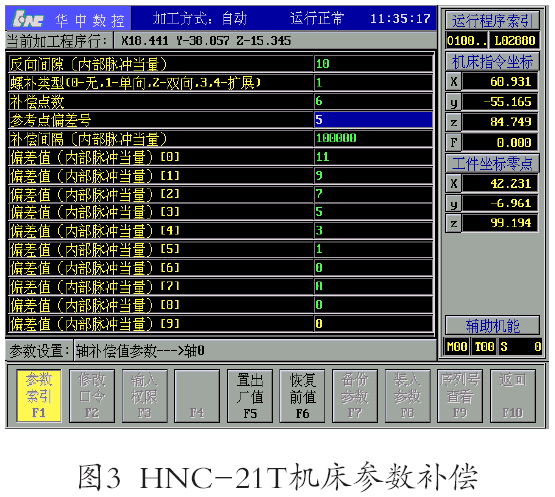The height and width of the screenshot is (497, 555).
Task: Click the 加工方式: 自动 mode indicator
Action: (200, 18)
